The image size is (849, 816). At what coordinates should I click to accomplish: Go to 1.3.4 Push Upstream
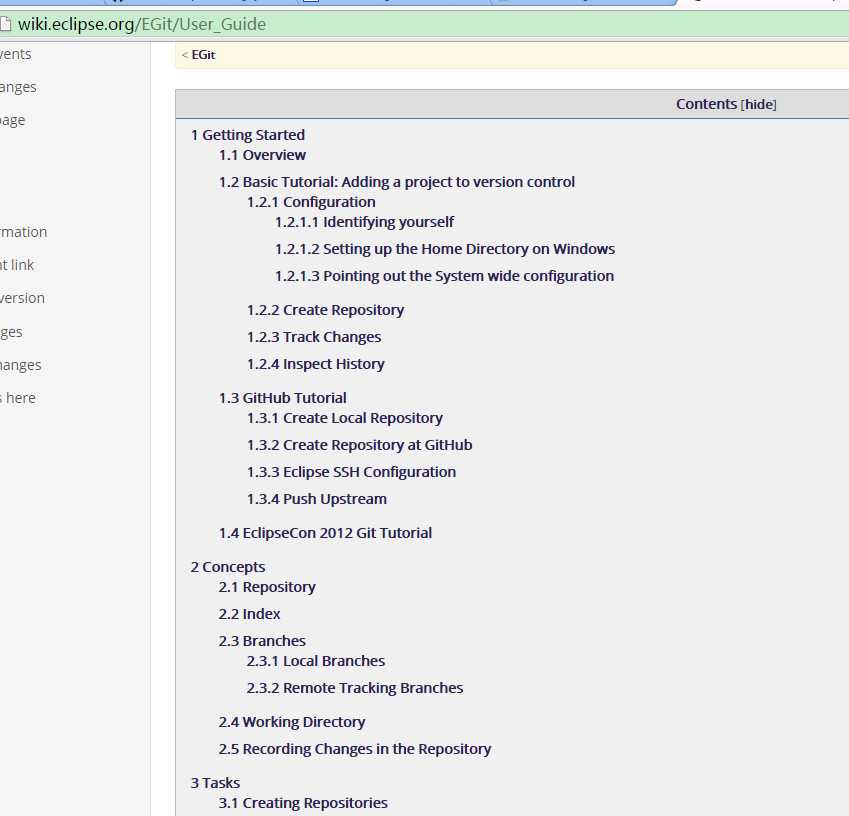pos(316,499)
